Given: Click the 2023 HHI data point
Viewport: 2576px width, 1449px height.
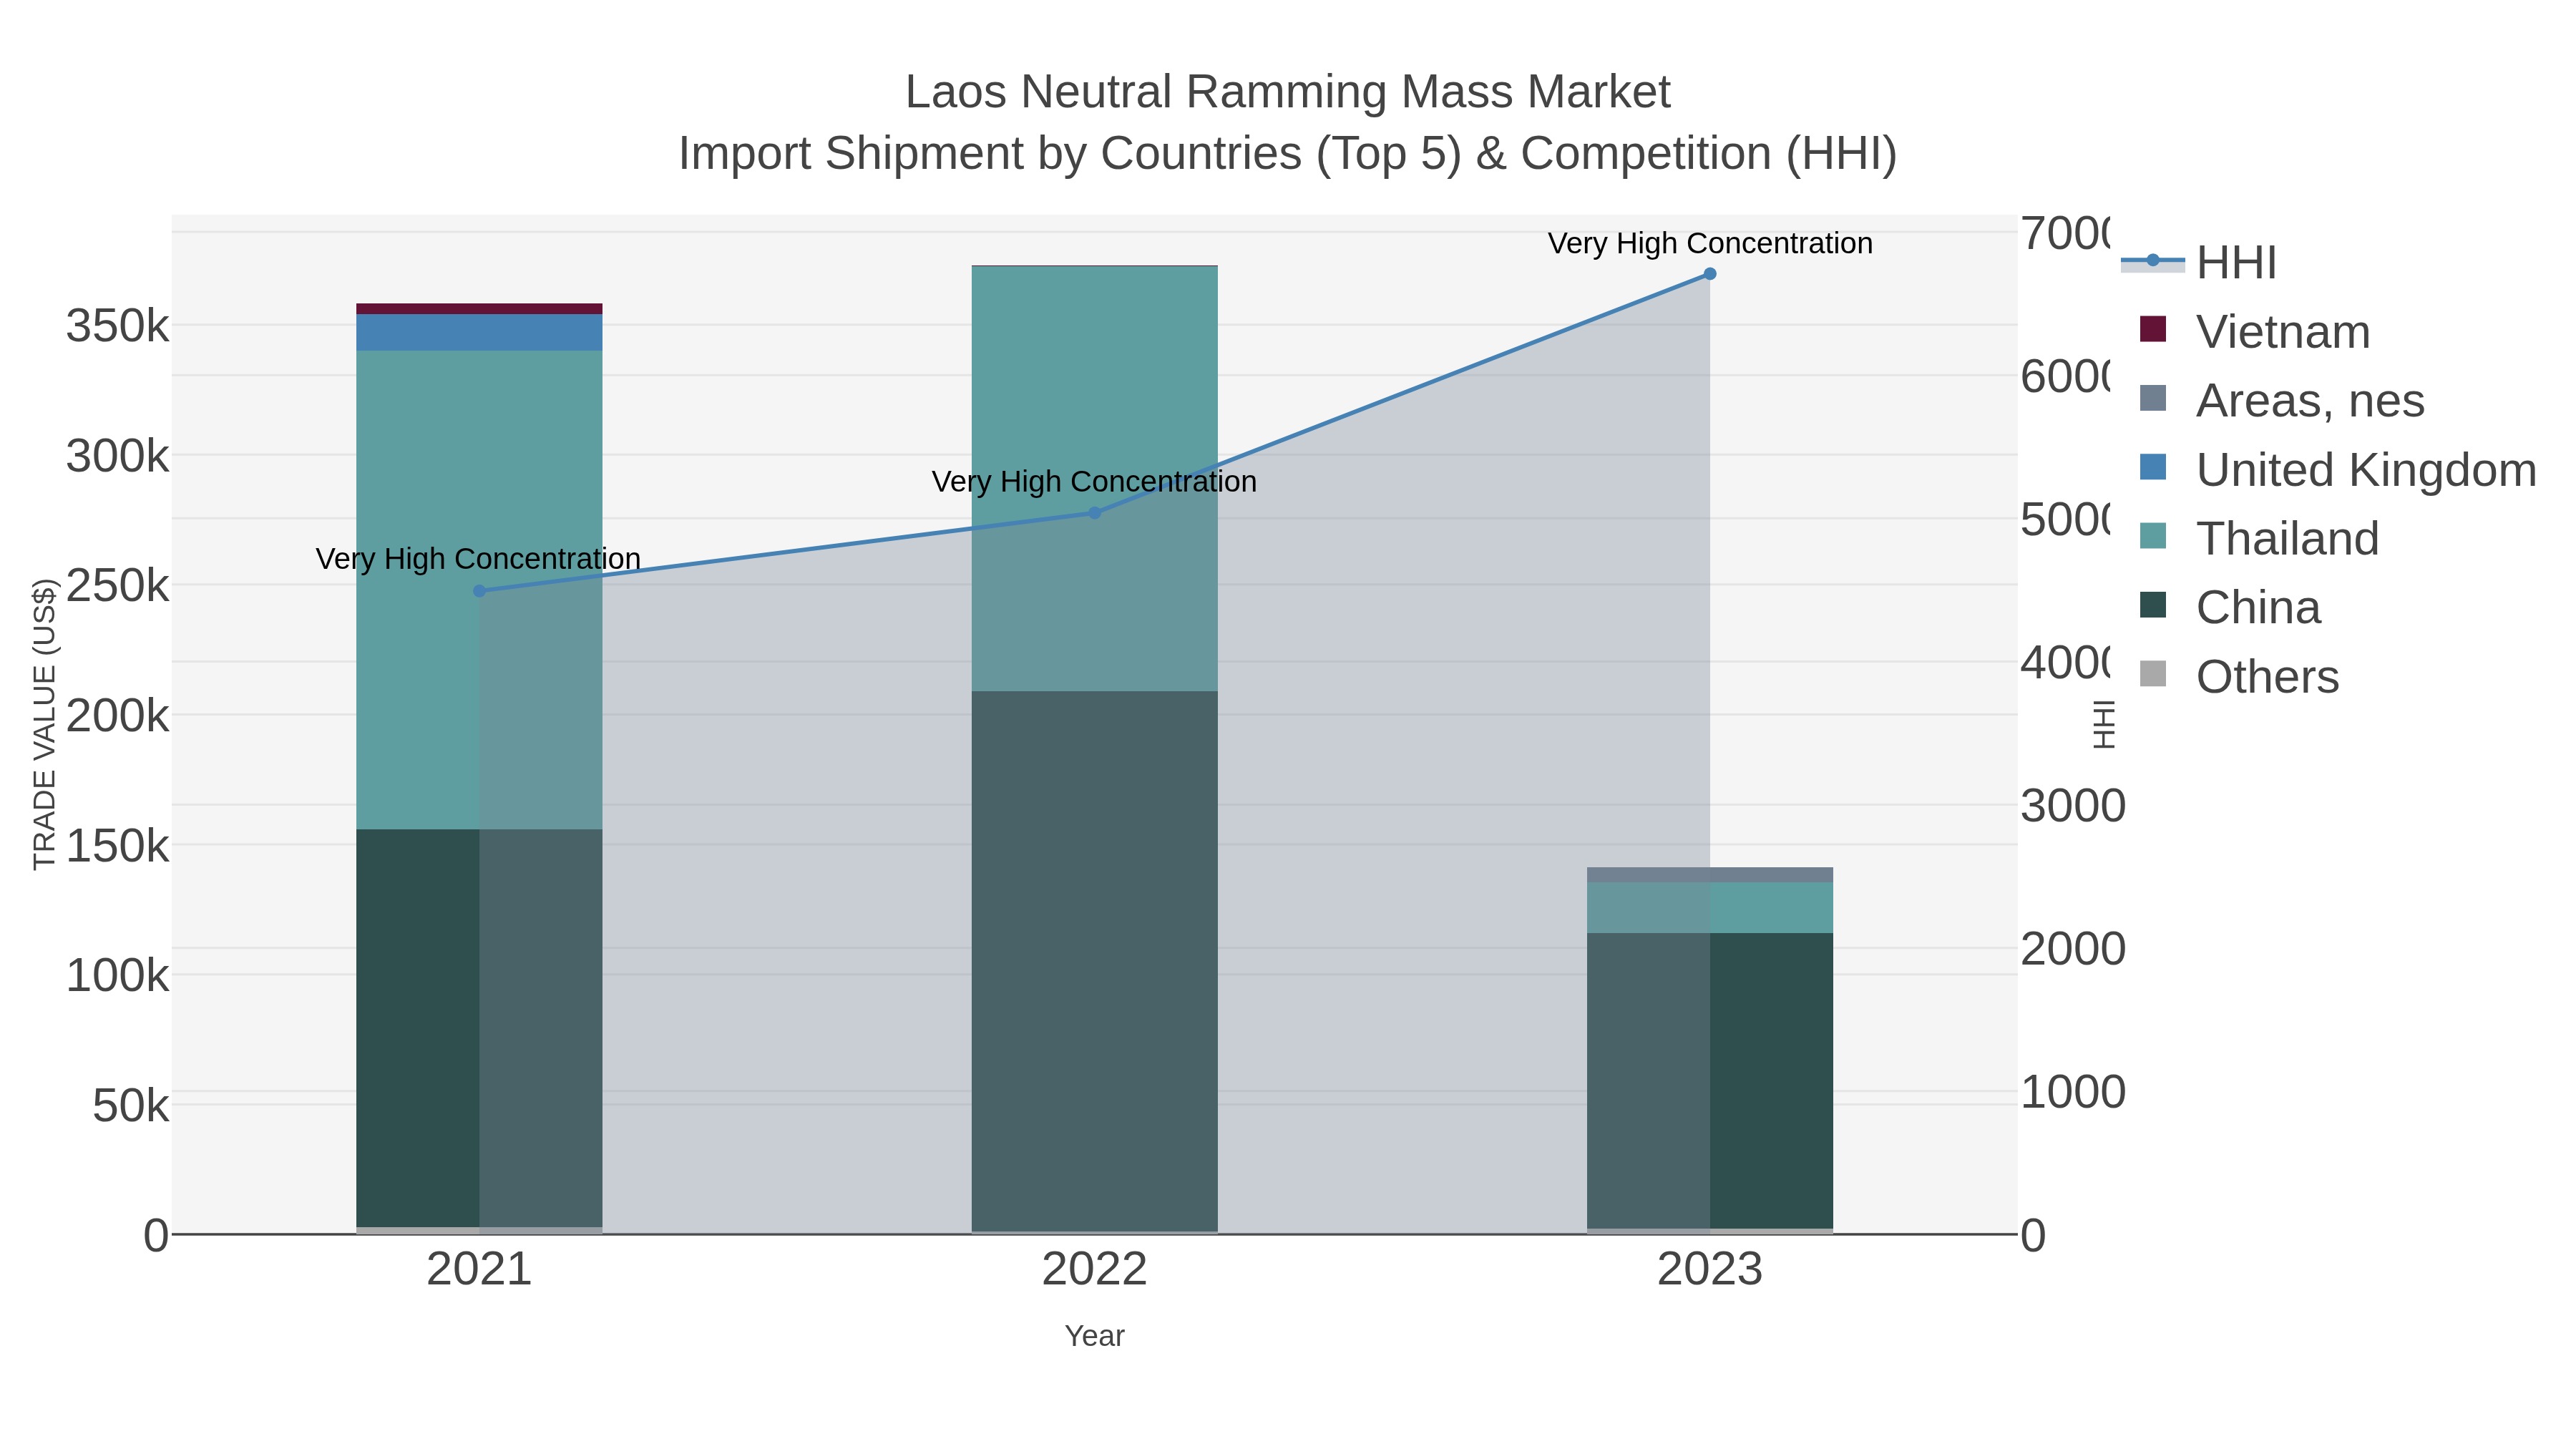Looking at the screenshot, I should [1710, 274].
